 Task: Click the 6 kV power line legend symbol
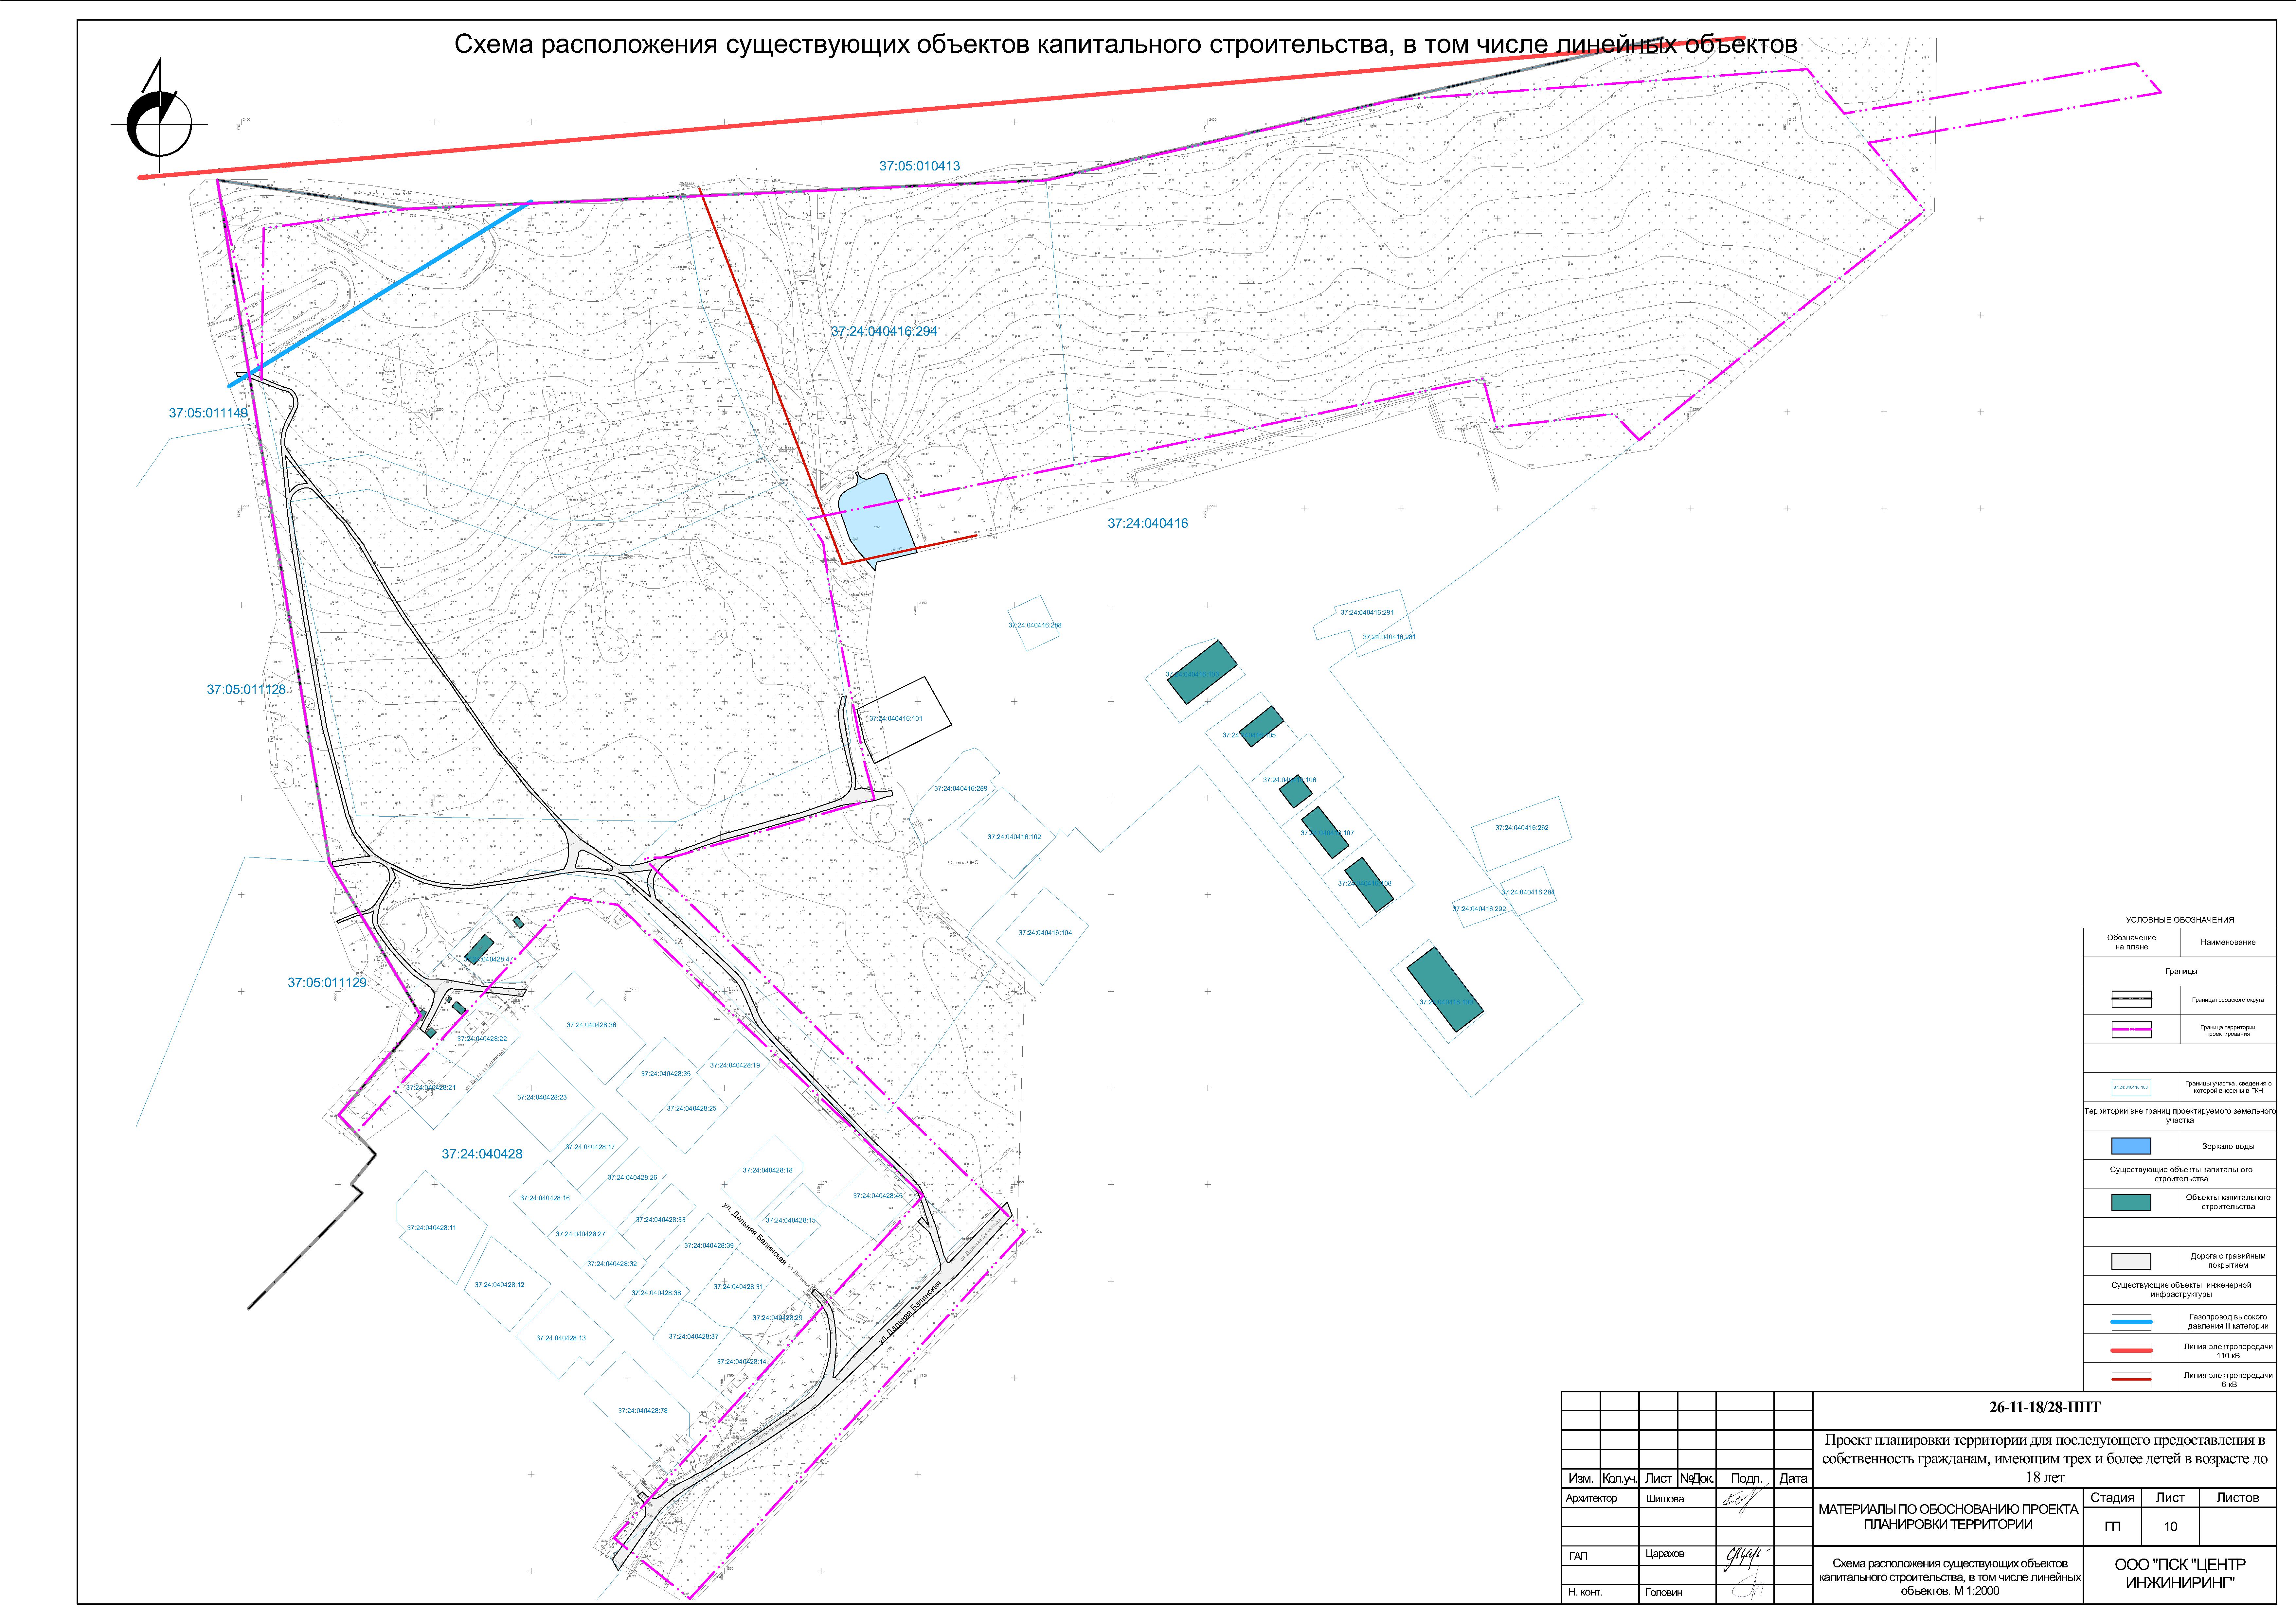(2131, 1380)
